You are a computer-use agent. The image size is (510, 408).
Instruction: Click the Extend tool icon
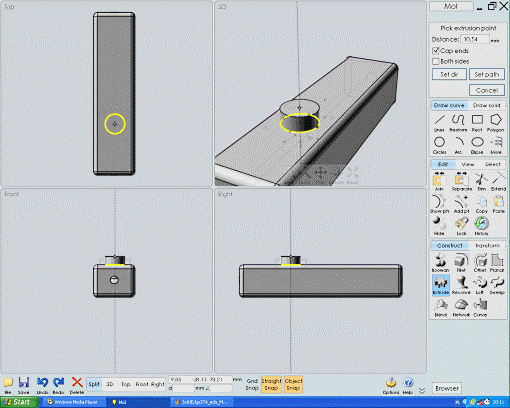tap(498, 182)
